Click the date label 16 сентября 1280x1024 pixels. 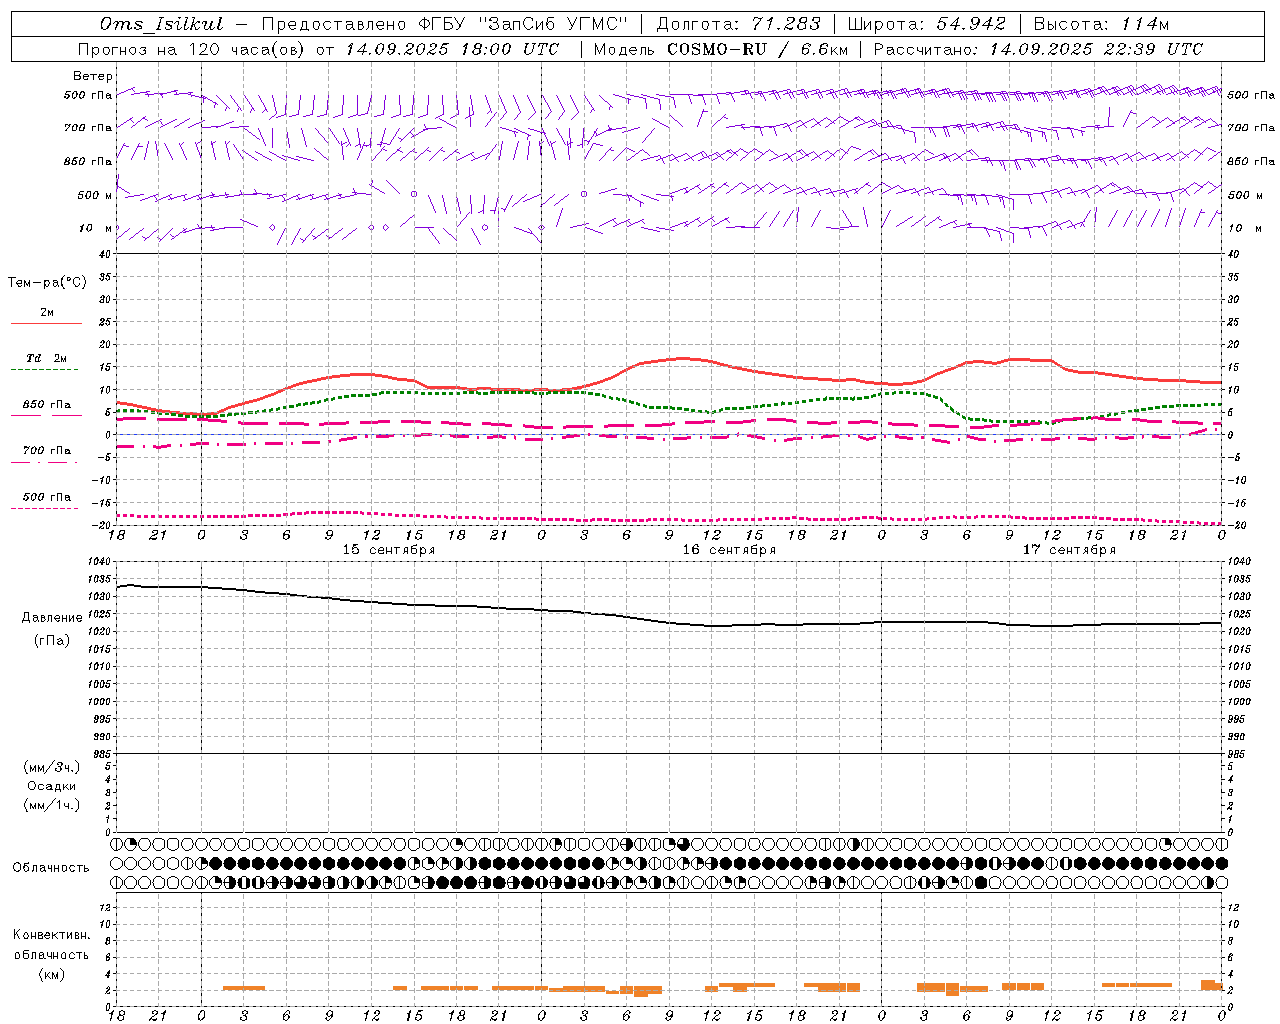pos(729,550)
